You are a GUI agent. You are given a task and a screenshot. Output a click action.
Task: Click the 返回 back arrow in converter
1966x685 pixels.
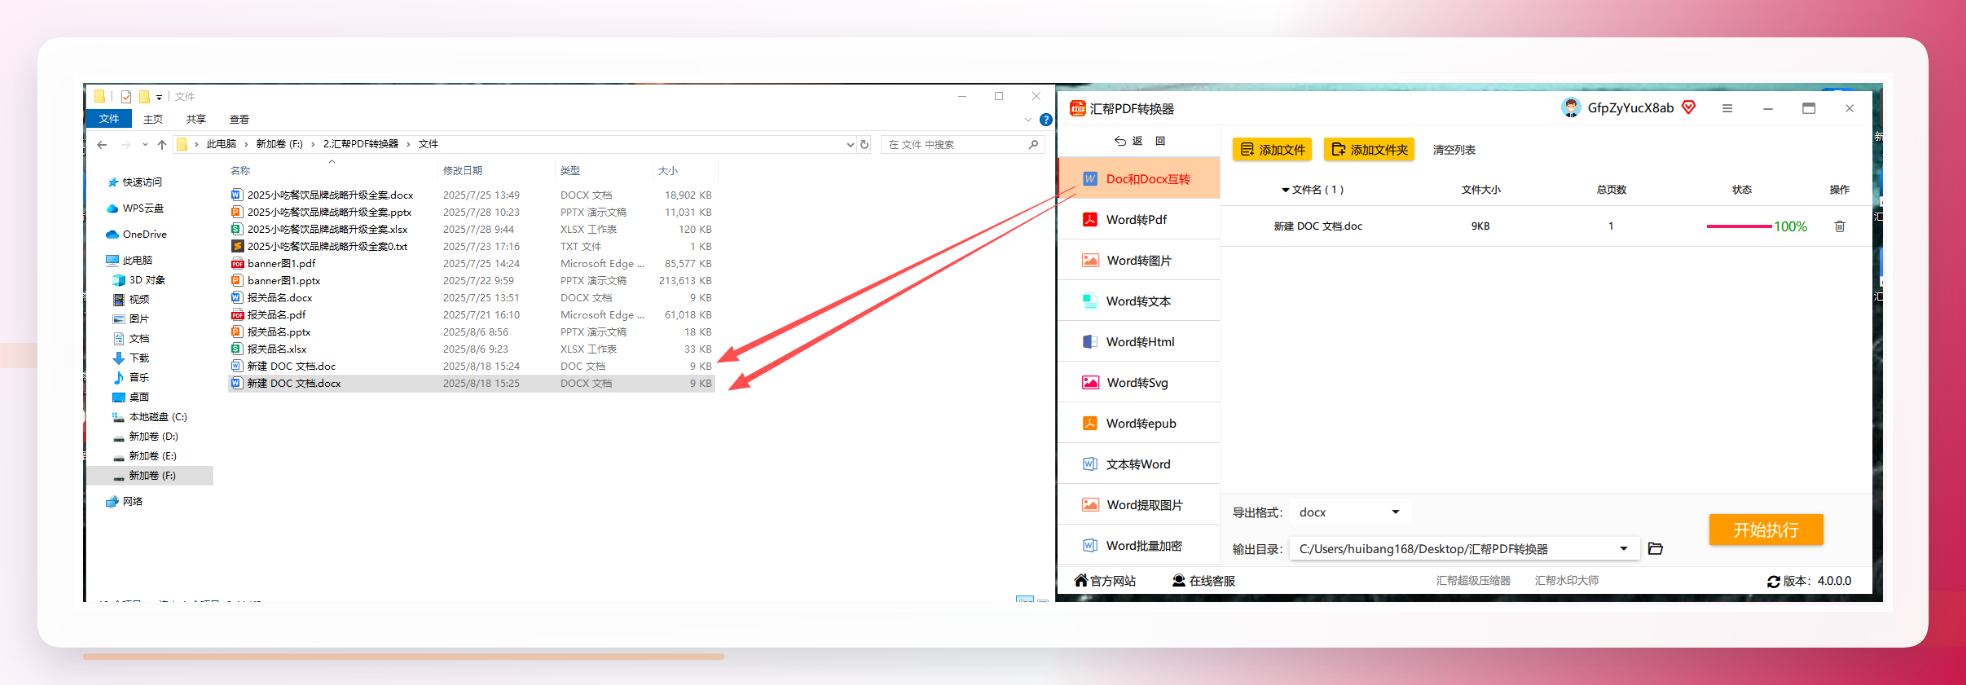pyautogui.click(x=1121, y=141)
